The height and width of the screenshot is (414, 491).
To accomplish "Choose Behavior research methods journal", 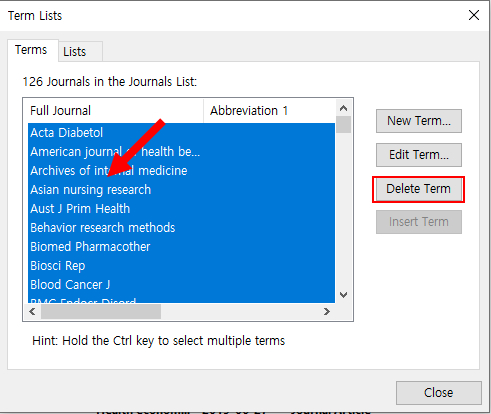I will [x=181, y=228].
